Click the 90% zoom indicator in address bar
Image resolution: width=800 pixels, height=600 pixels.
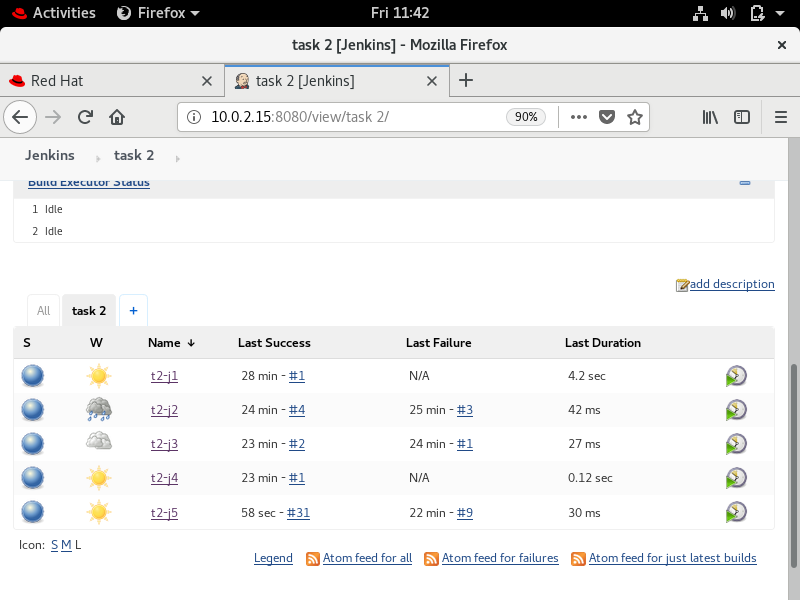(x=527, y=117)
